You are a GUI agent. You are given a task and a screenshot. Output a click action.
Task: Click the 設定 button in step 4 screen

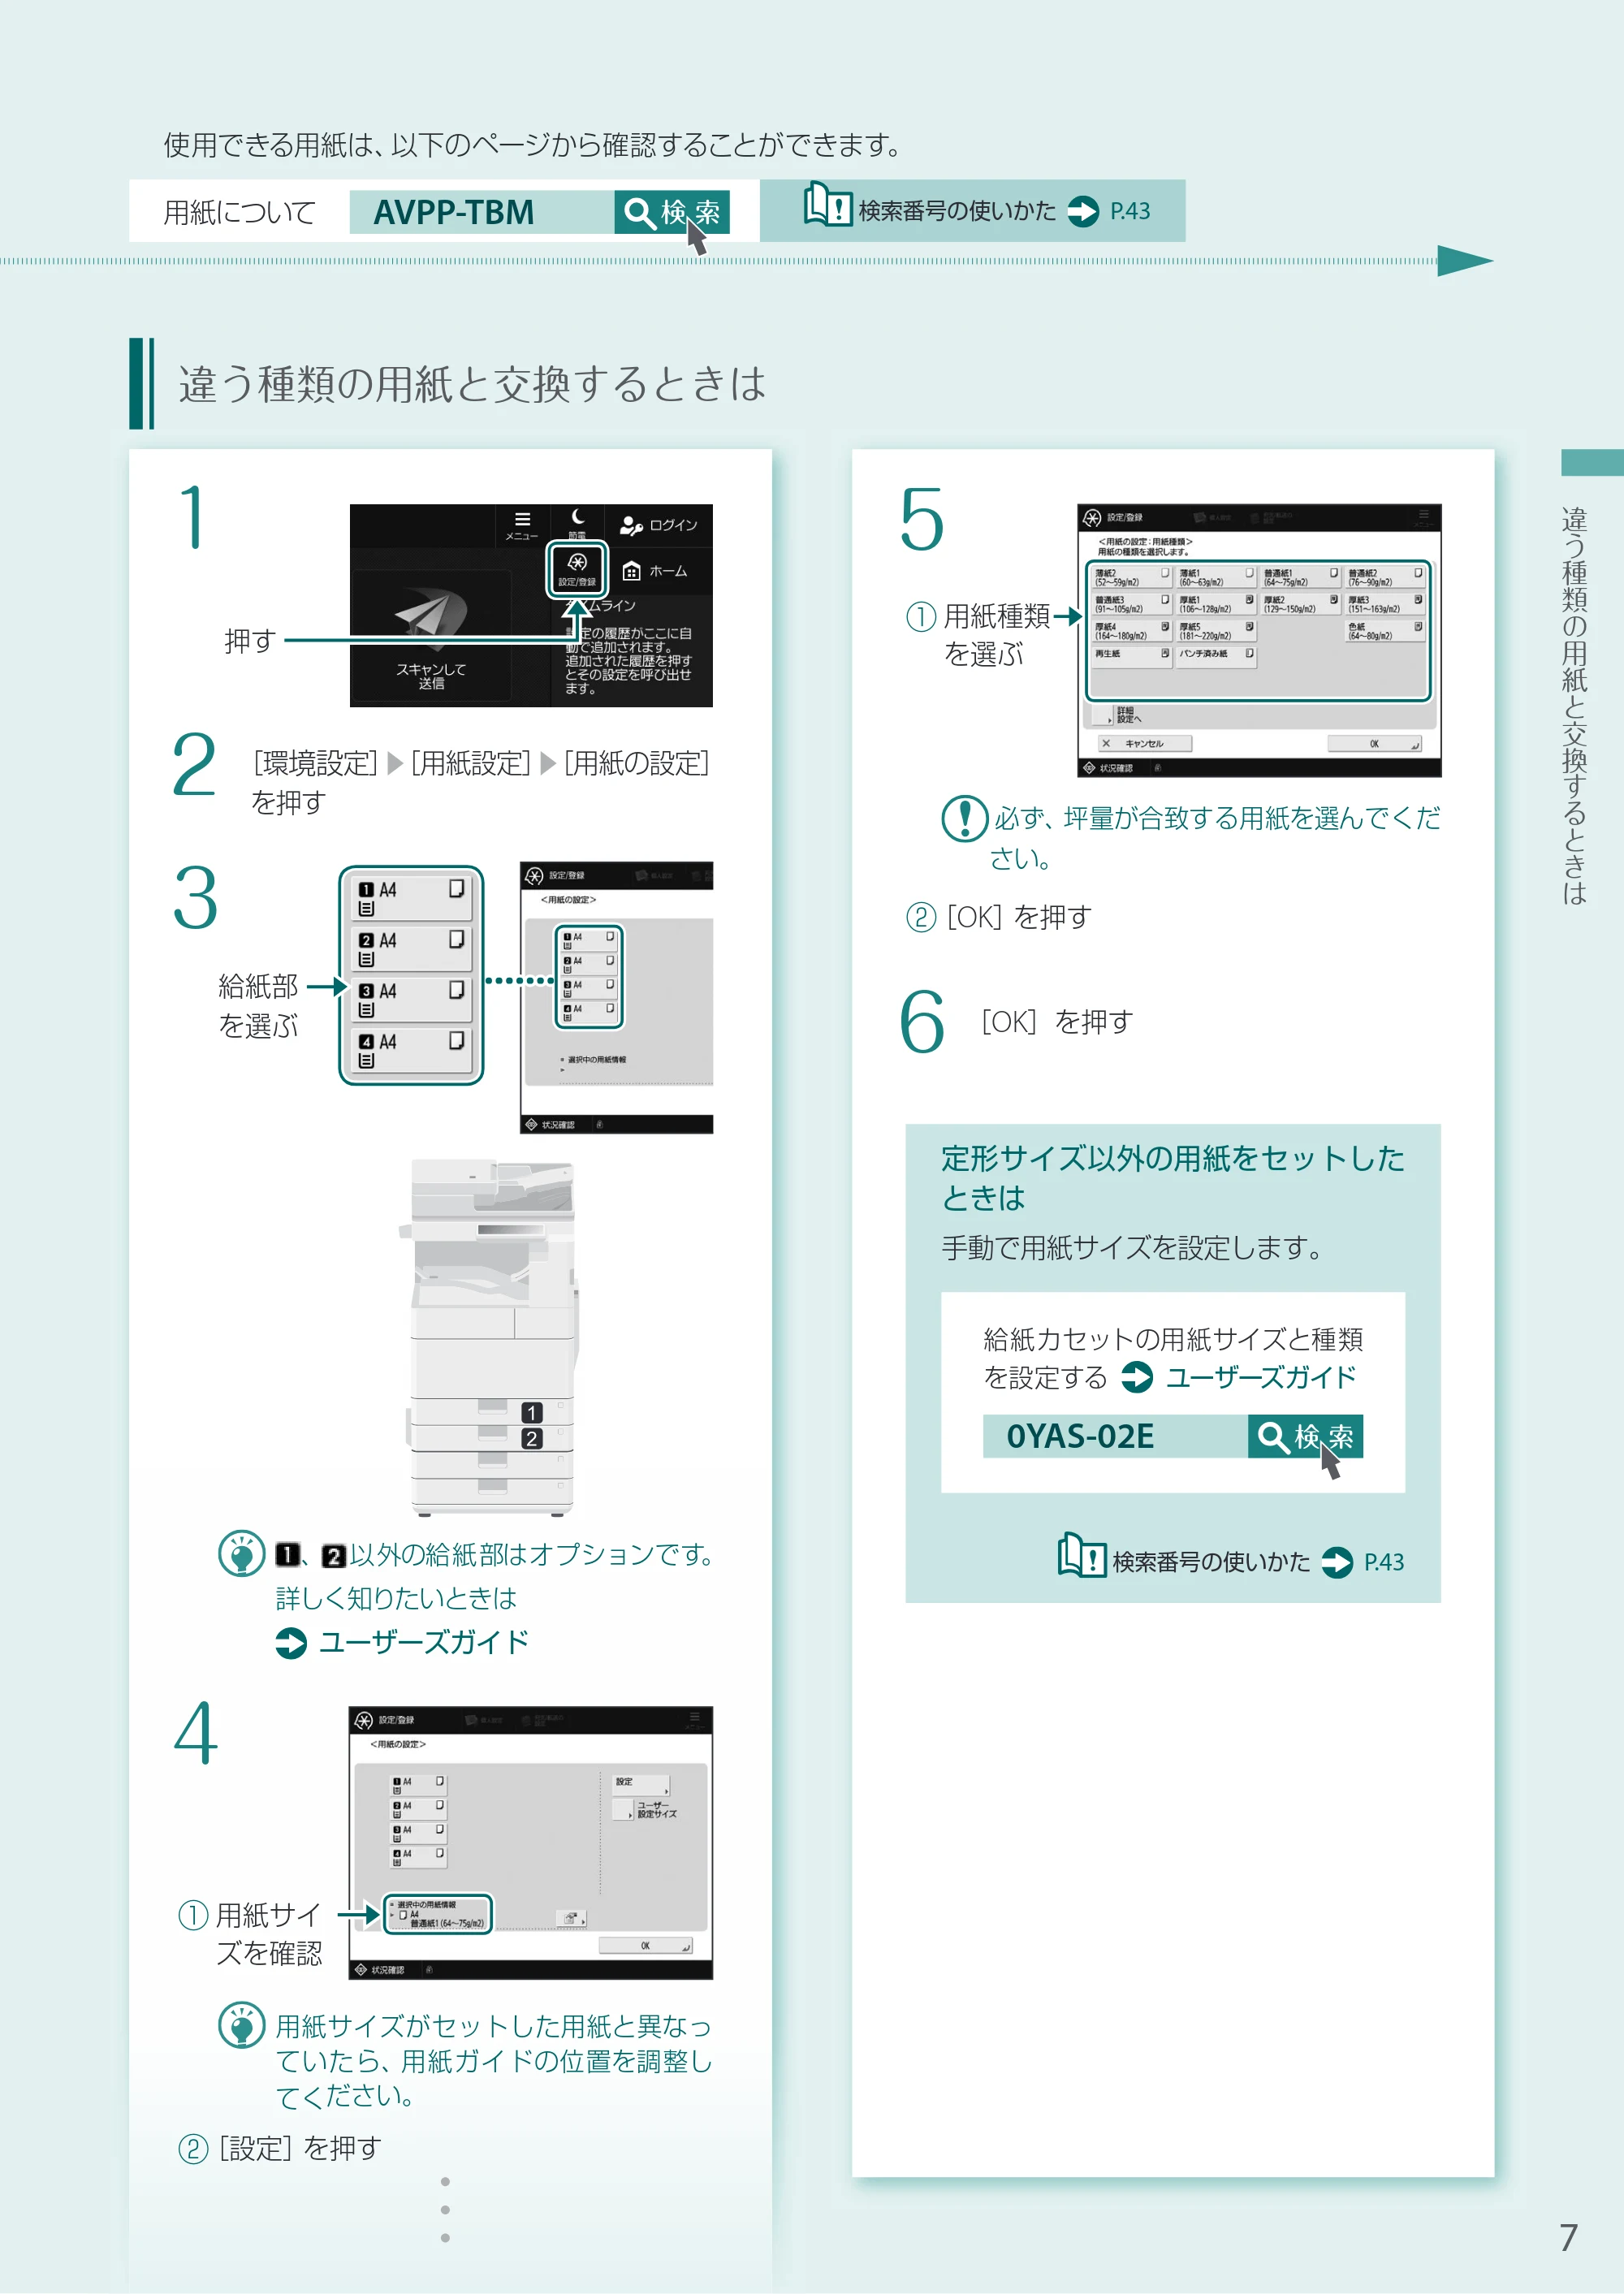pos(641,1783)
